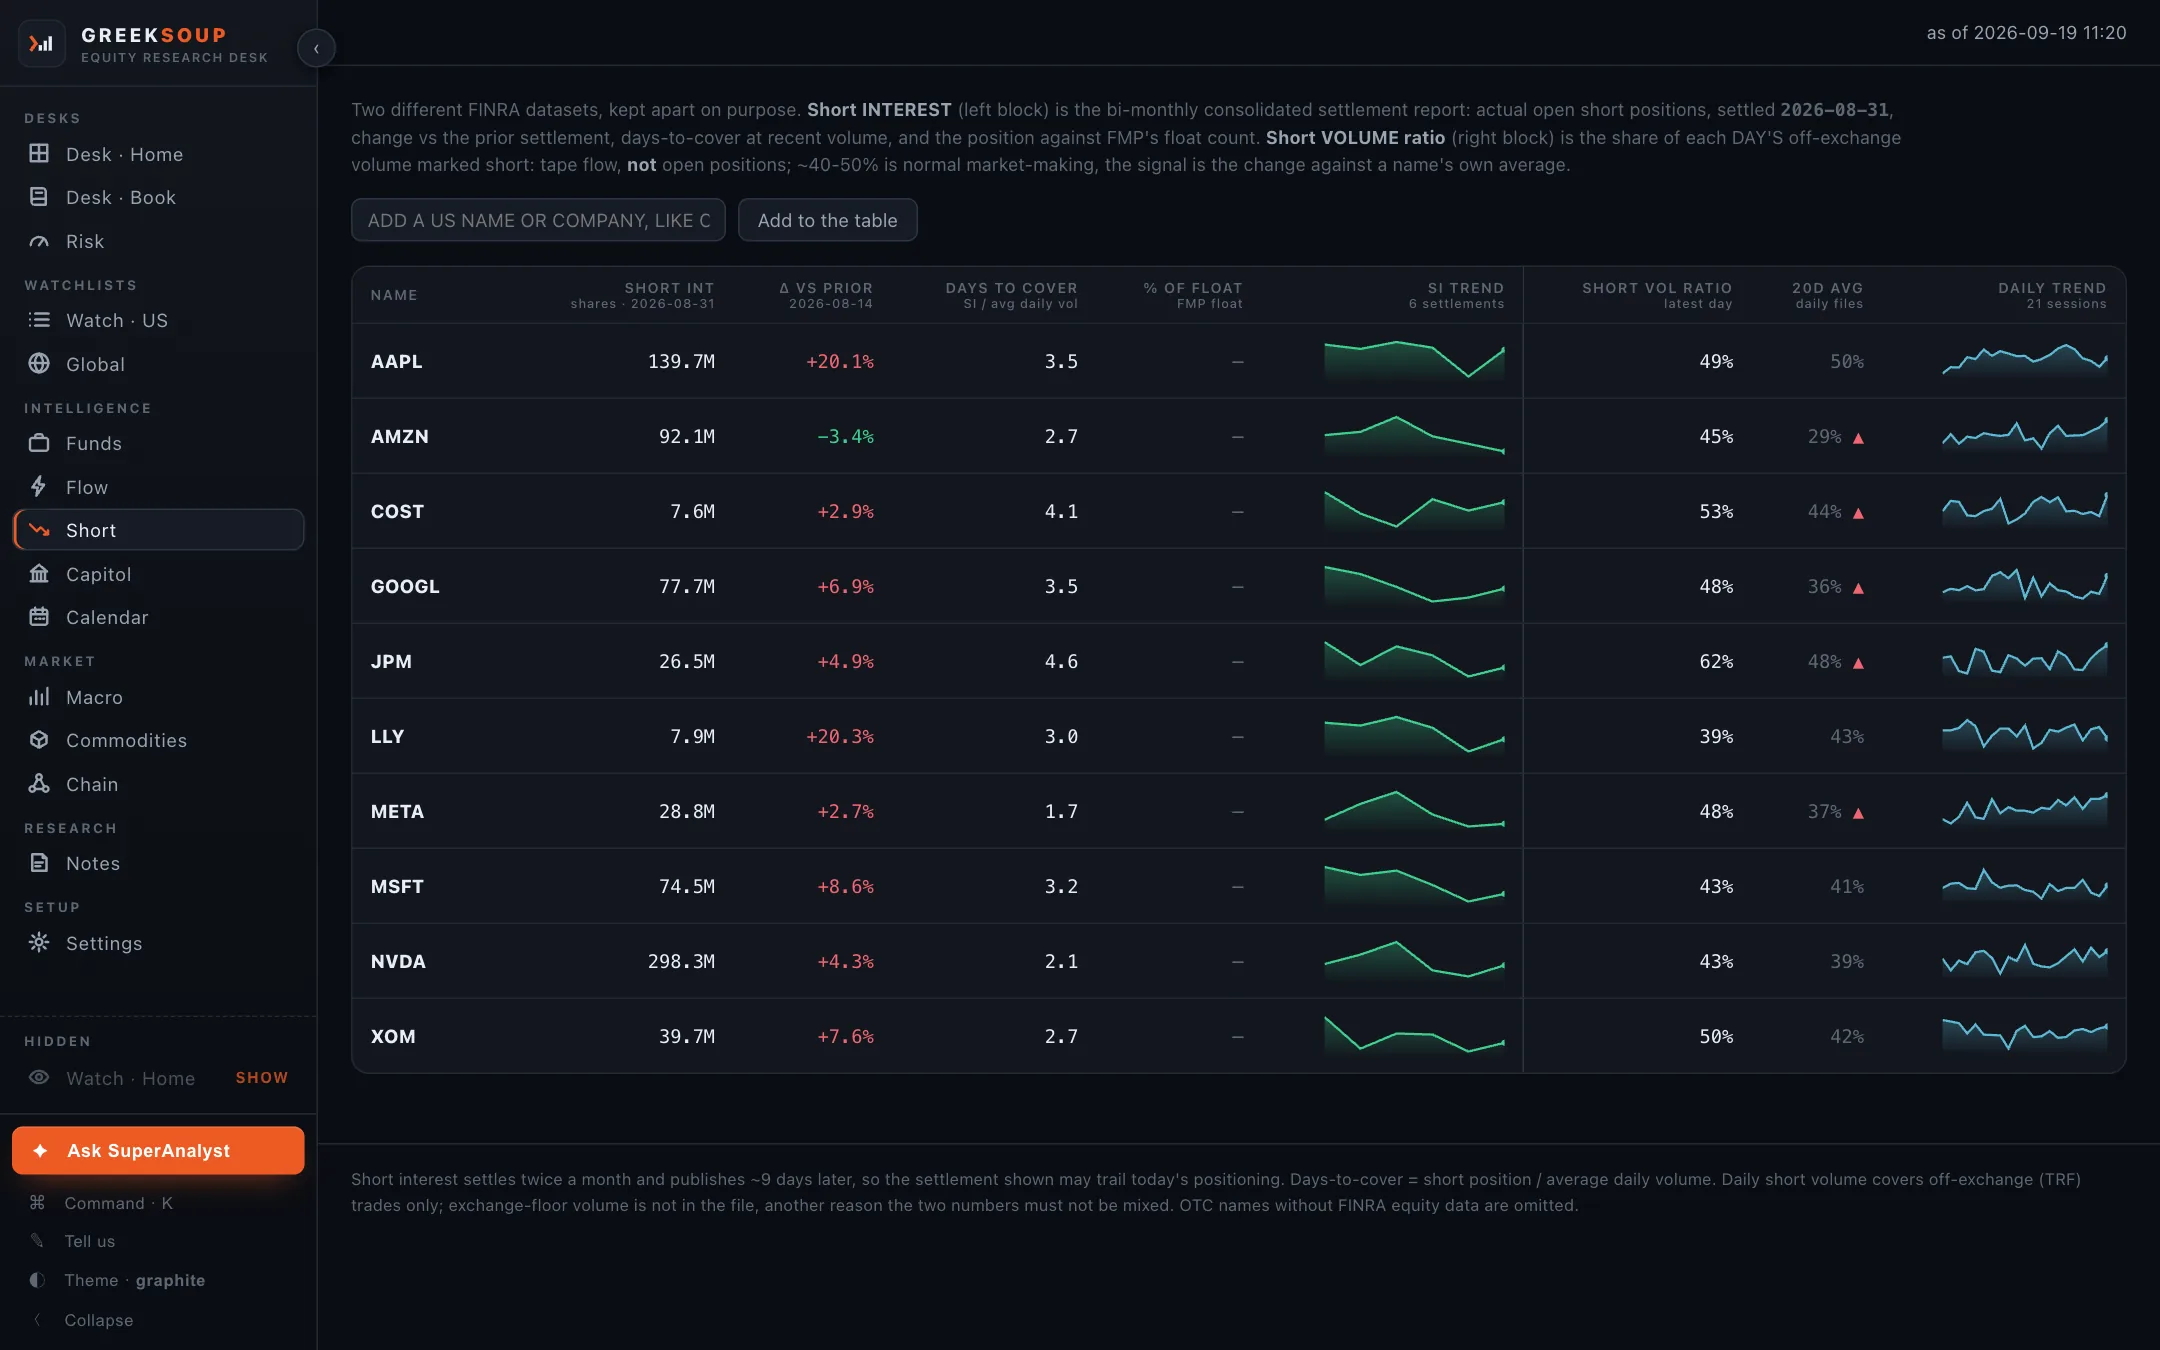Open Notes under Research
2160x1350 pixels.
coord(158,863)
